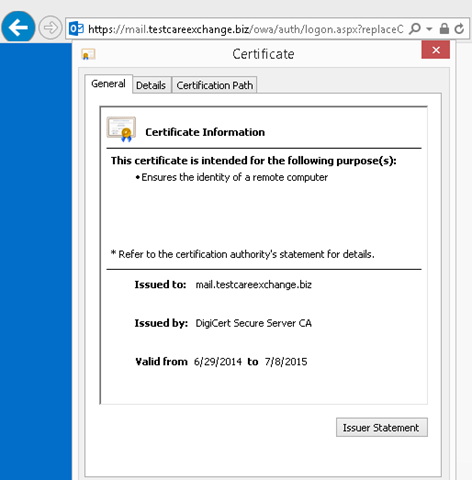Click the Issuer Statement button
The height and width of the screenshot is (480, 472).
click(382, 427)
